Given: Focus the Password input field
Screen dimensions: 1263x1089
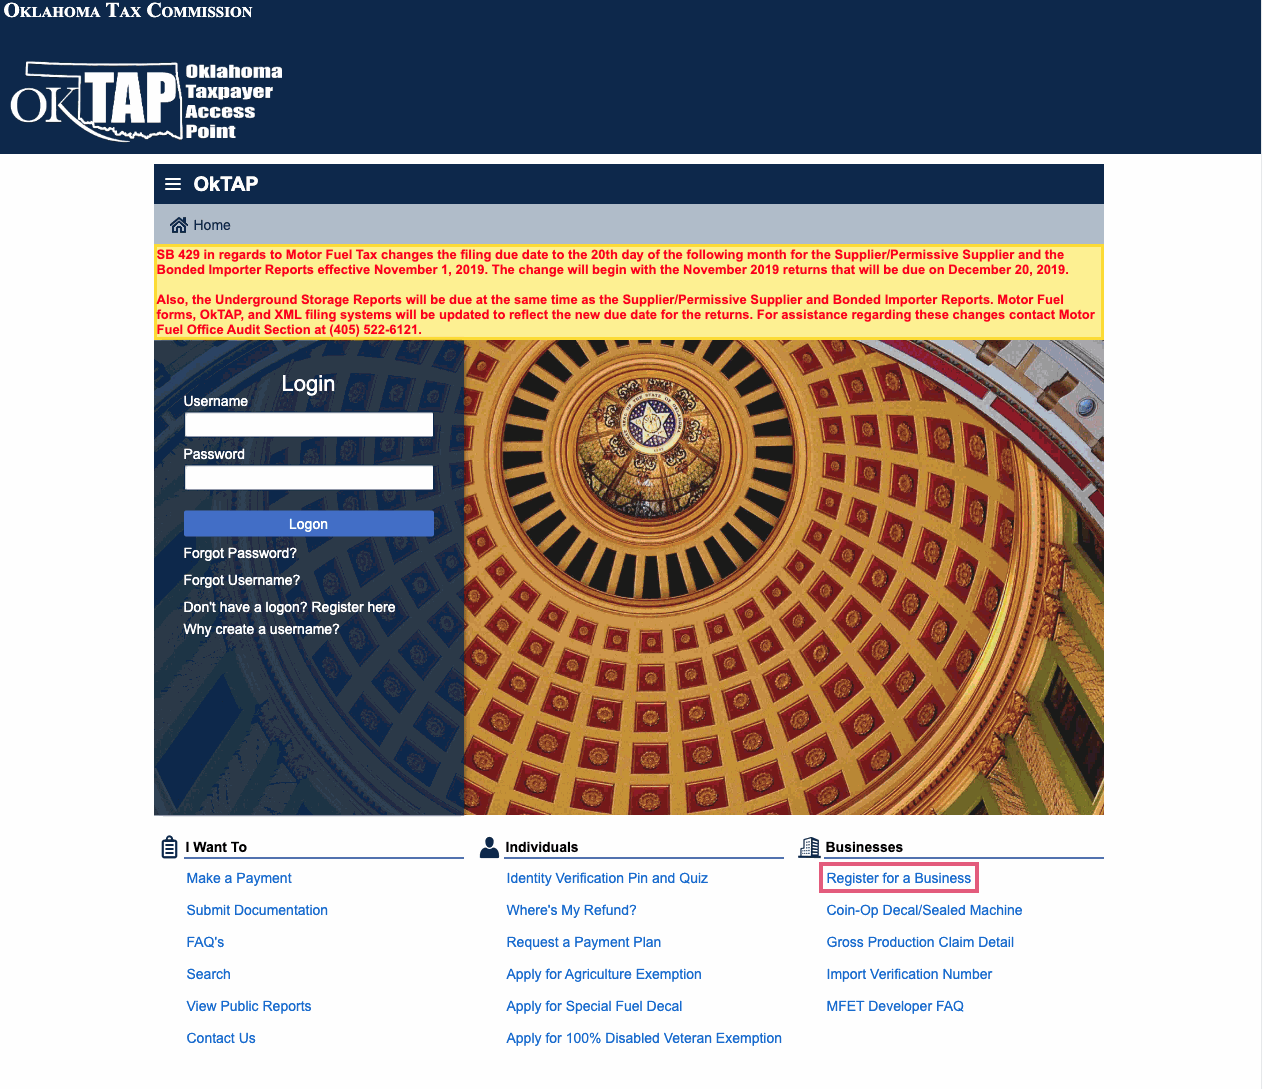Looking at the screenshot, I should coord(309,477).
